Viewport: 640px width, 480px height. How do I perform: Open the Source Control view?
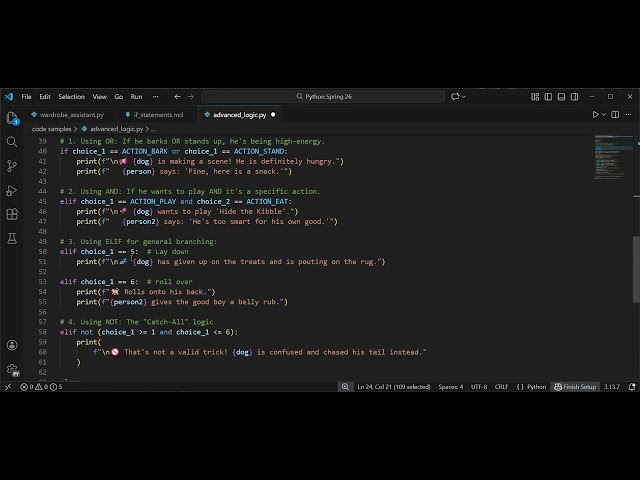point(12,166)
